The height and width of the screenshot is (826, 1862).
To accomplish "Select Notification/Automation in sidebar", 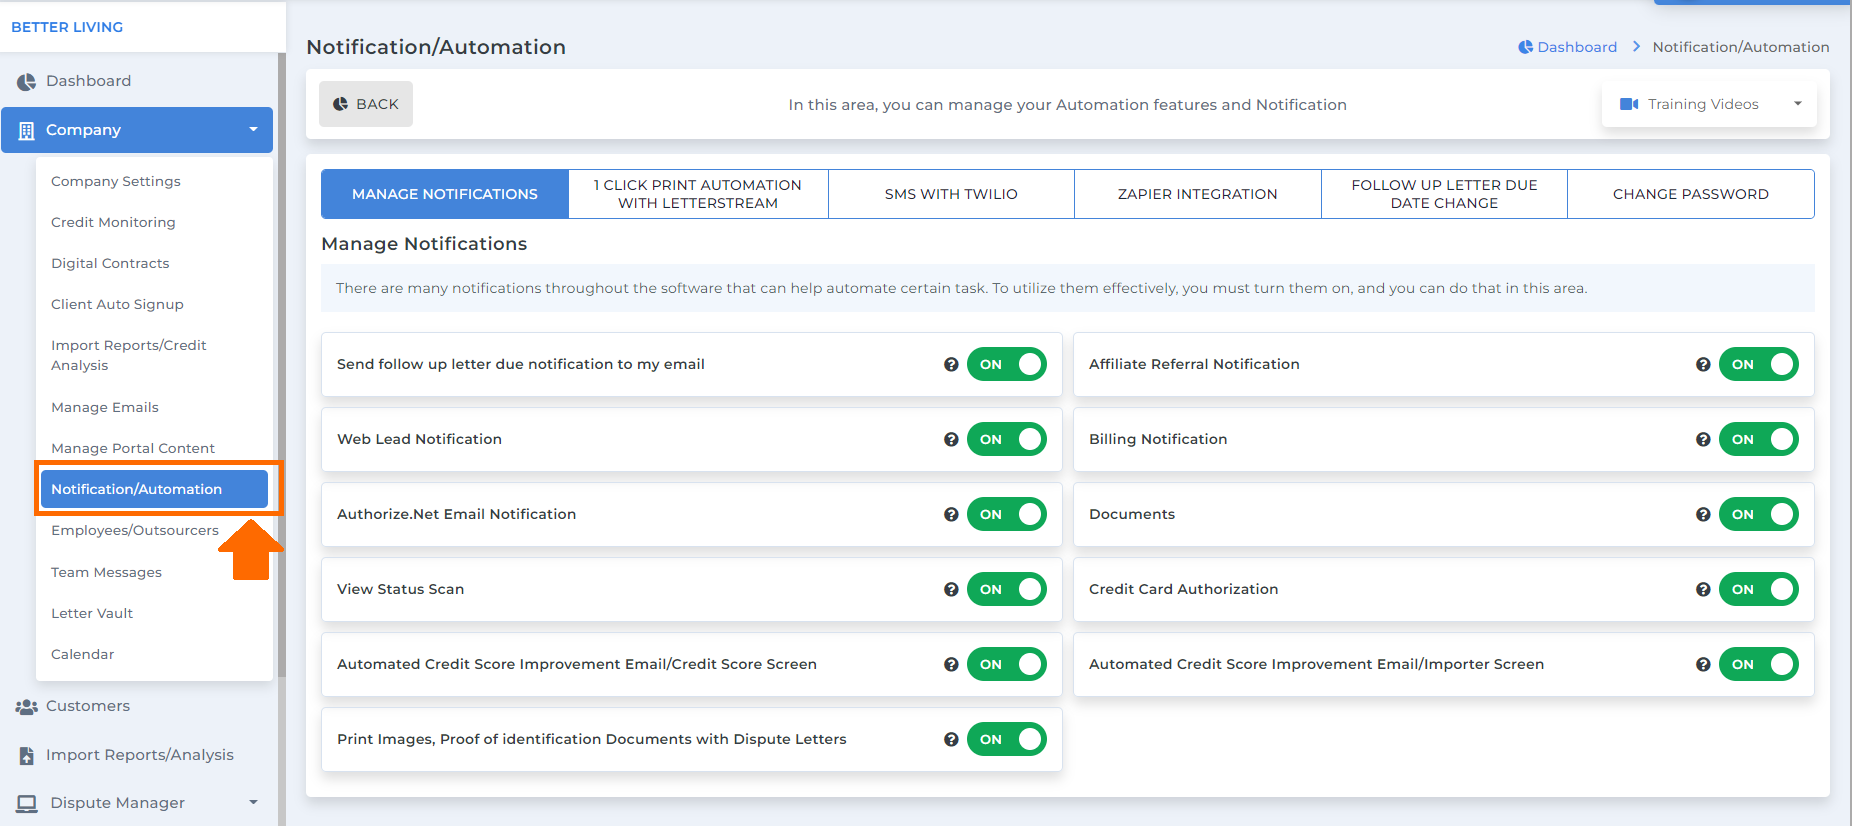I will [x=154, y=489].
